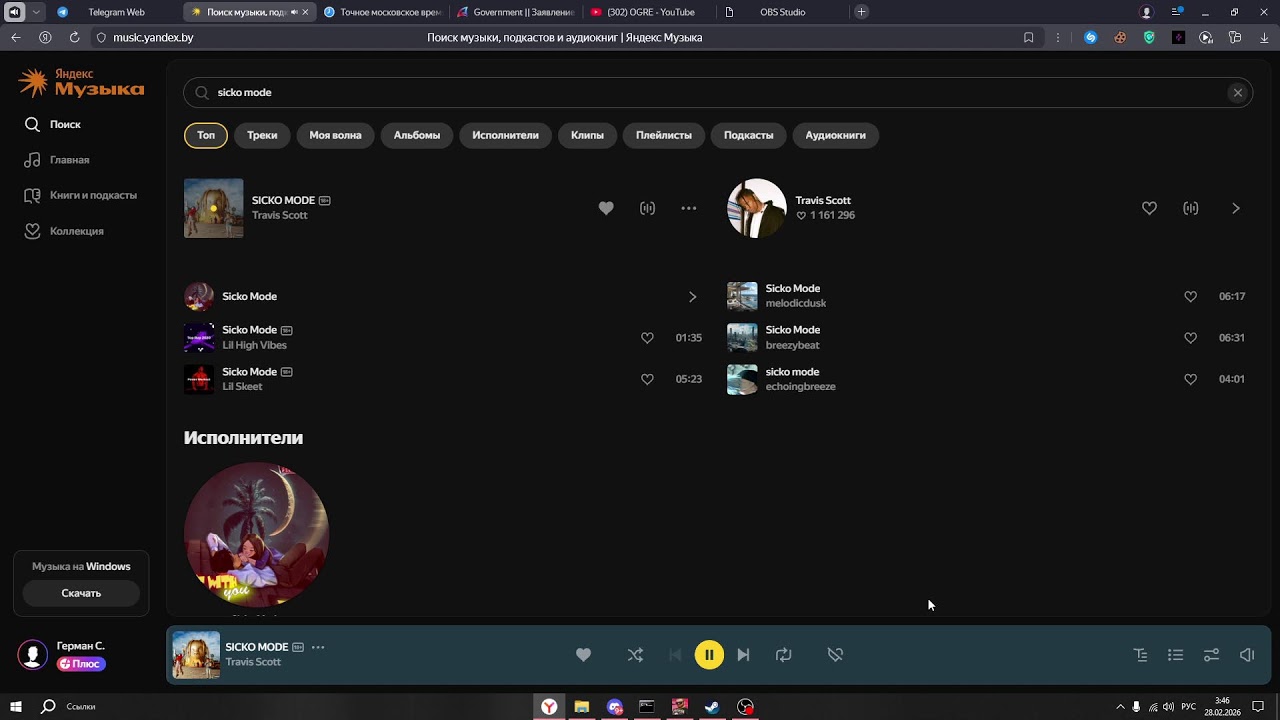
Task: Show lyrics for the playing track
Action: tap(1140, 655)
